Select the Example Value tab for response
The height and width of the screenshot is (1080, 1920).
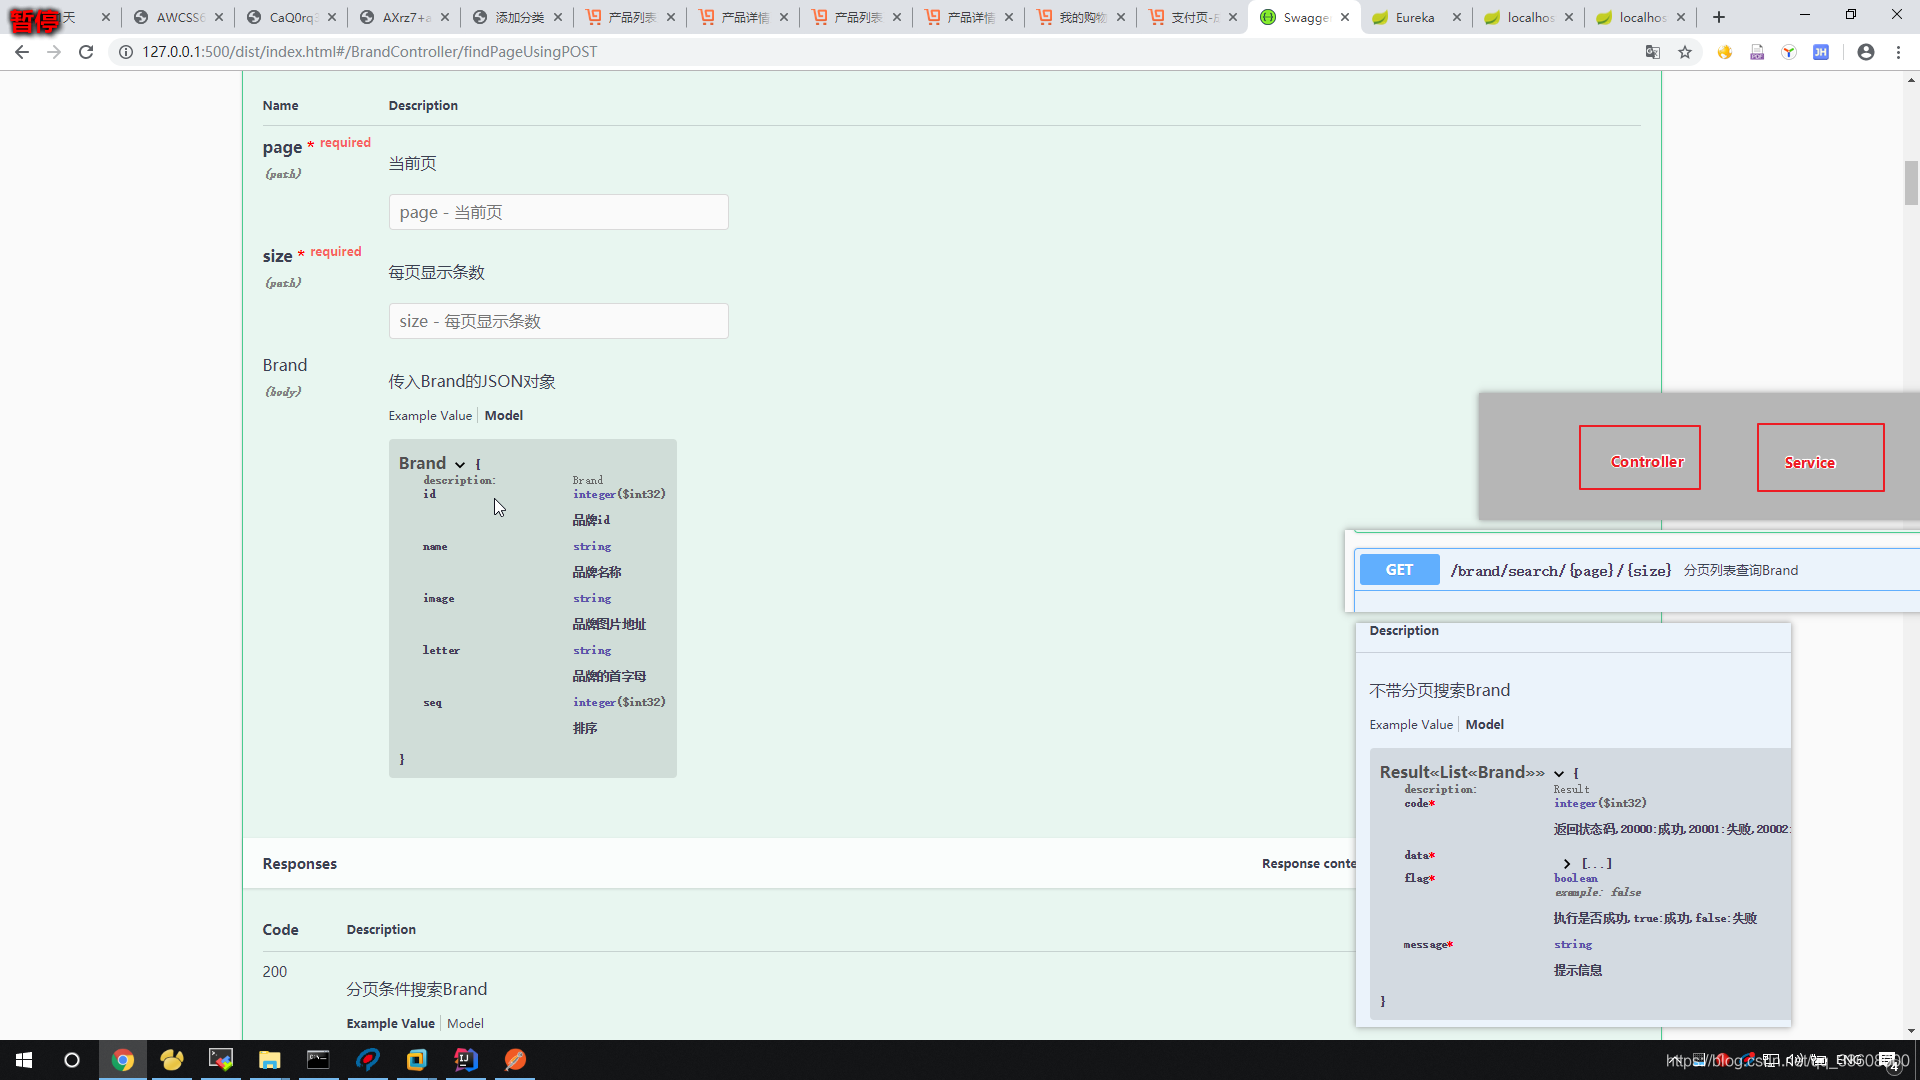[x=390, y=1022]
